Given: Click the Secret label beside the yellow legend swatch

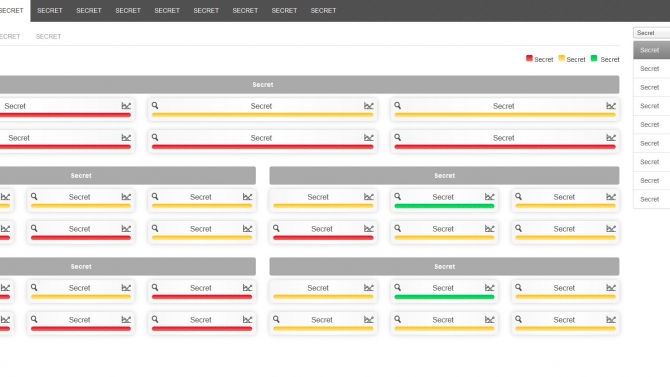Looking at the screenshot, I should [x=576, y=59].
